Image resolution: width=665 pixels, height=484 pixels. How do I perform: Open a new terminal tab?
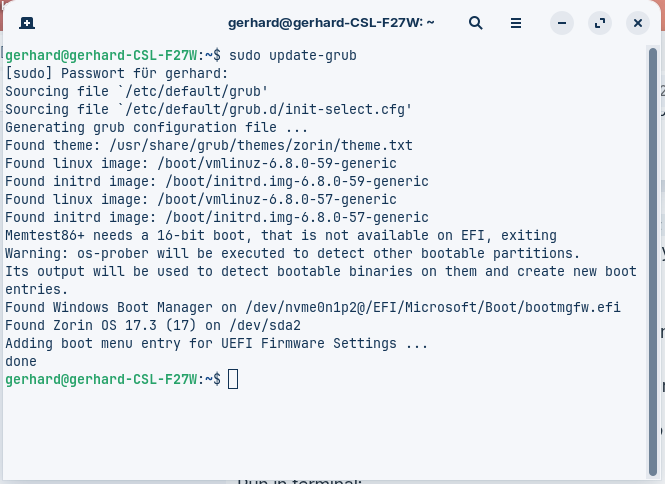(x=27, y=23)
